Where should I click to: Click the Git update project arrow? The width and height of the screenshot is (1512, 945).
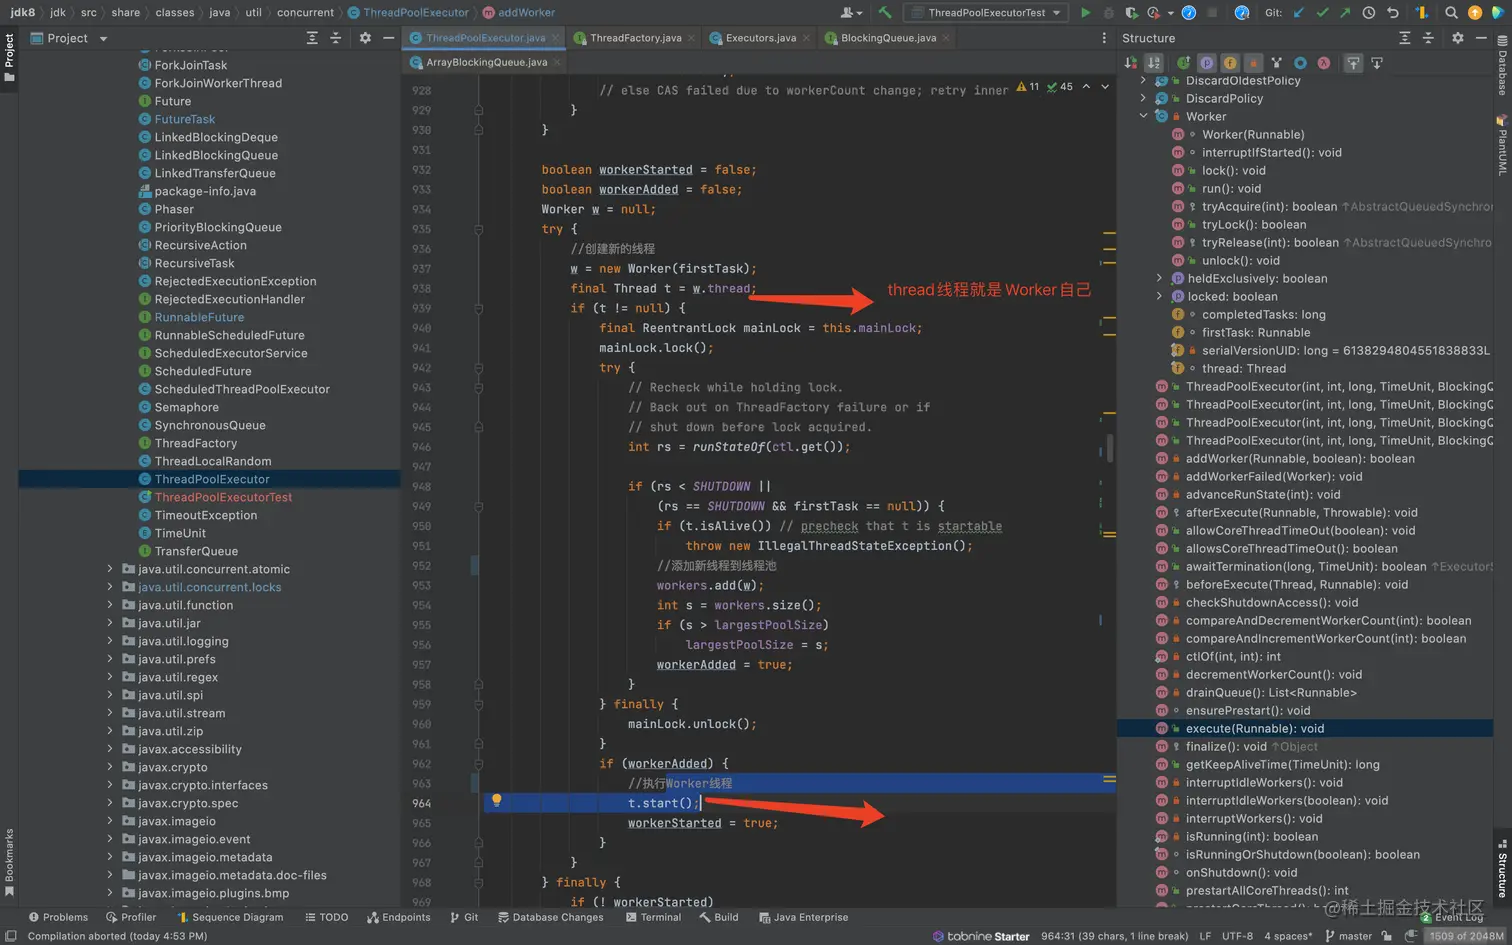click(1299, 12)
